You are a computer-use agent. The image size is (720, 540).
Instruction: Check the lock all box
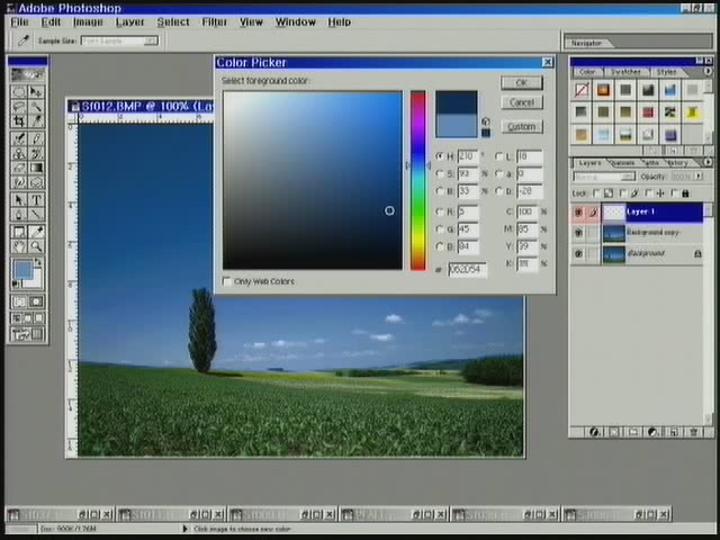click(x=675, y=193)
